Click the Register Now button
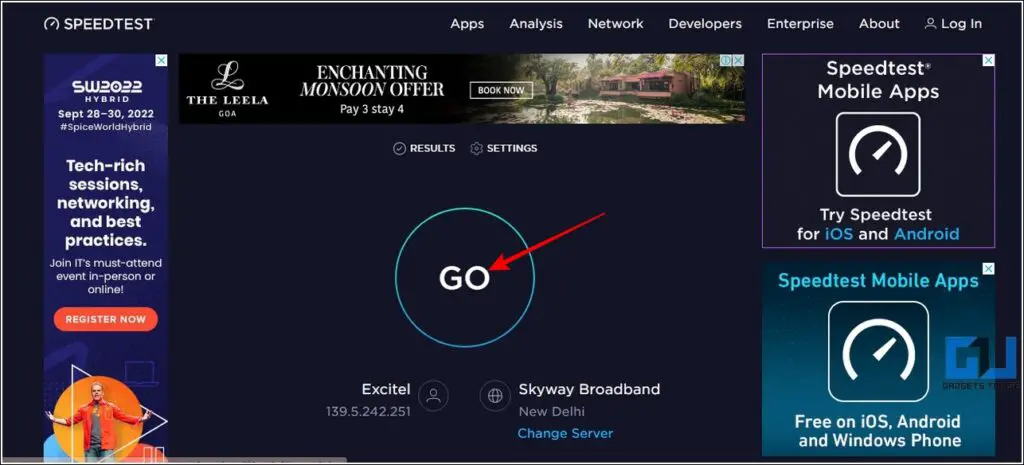 (106, 319)
